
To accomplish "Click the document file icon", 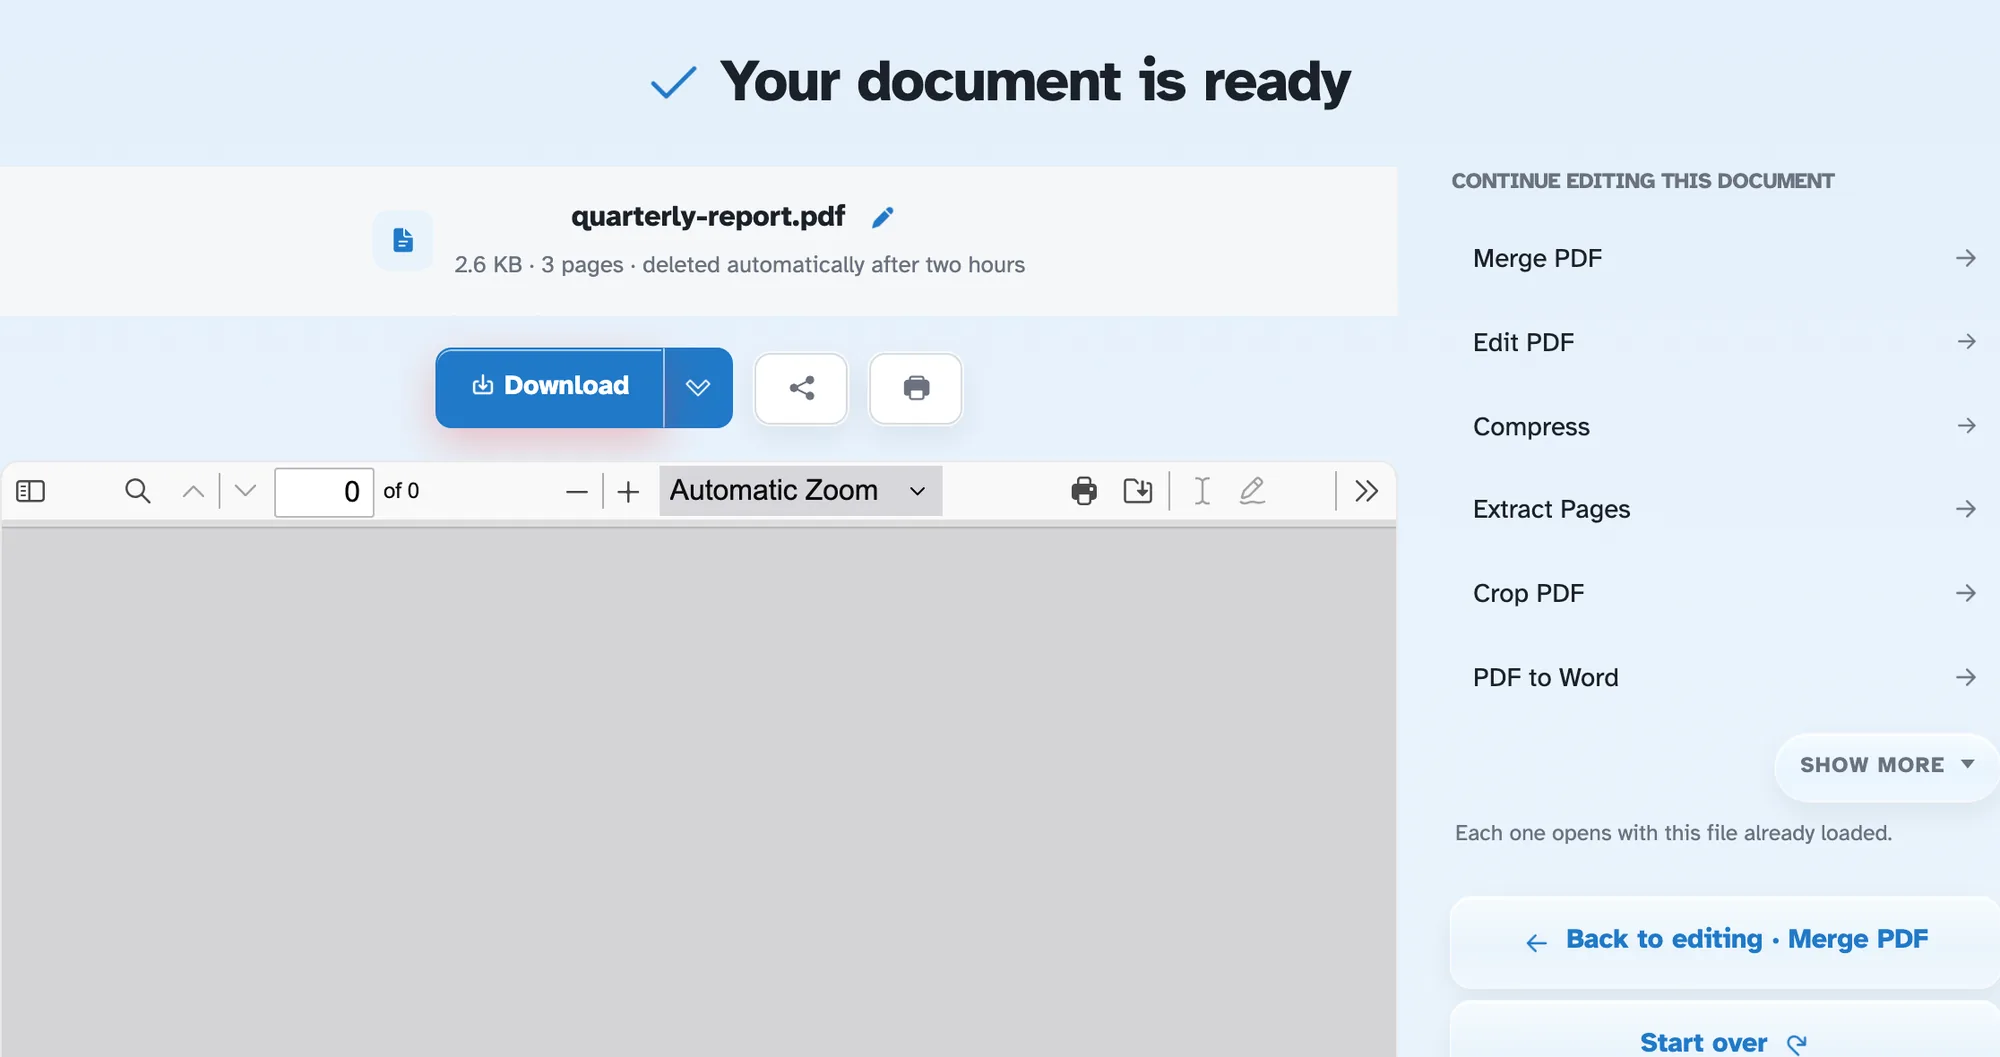I will pos(403,240).
